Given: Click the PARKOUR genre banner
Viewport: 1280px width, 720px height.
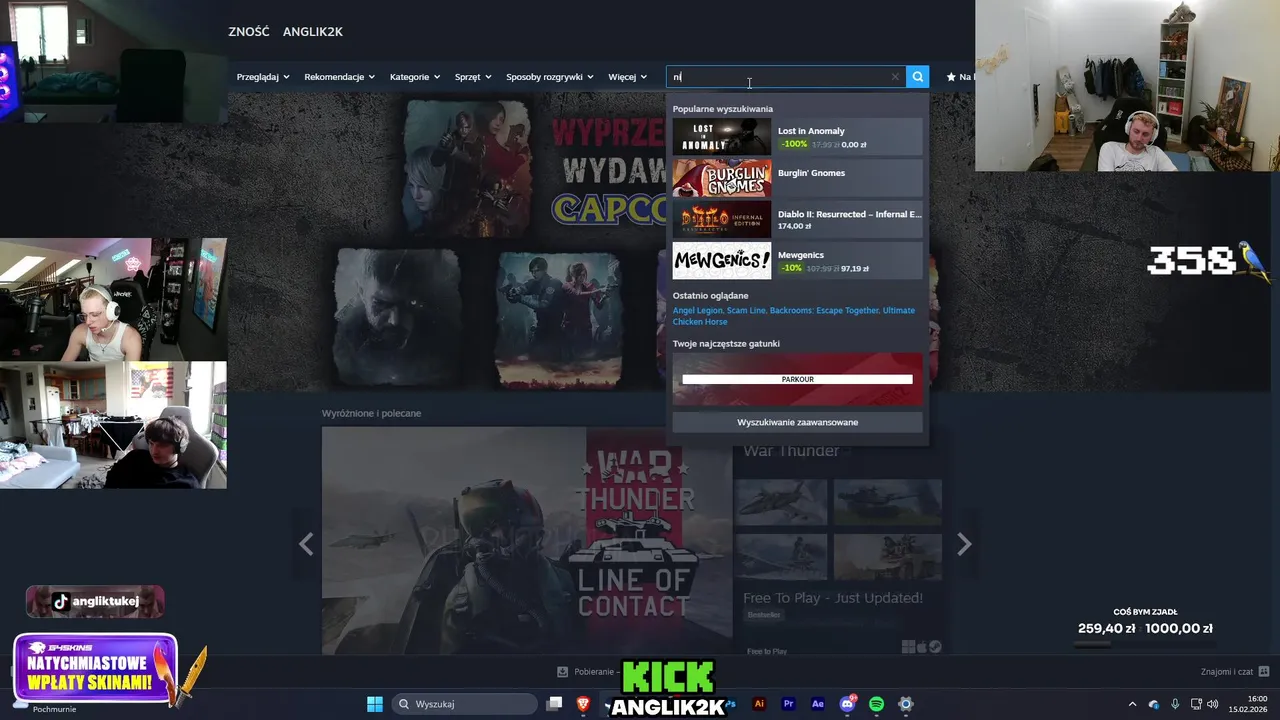Looking at the screenshot, I should coord(797,379).
